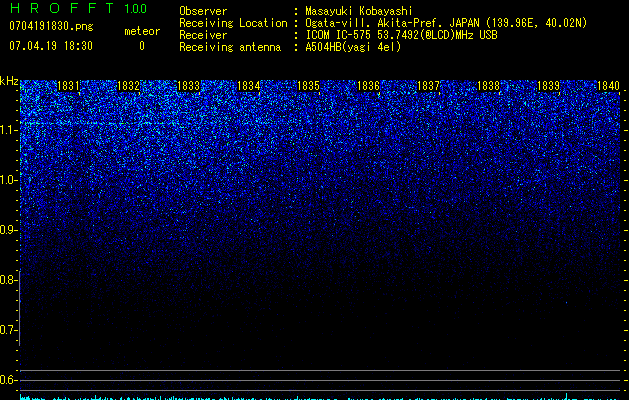Click the 1836 time marker

pos(368,86)
